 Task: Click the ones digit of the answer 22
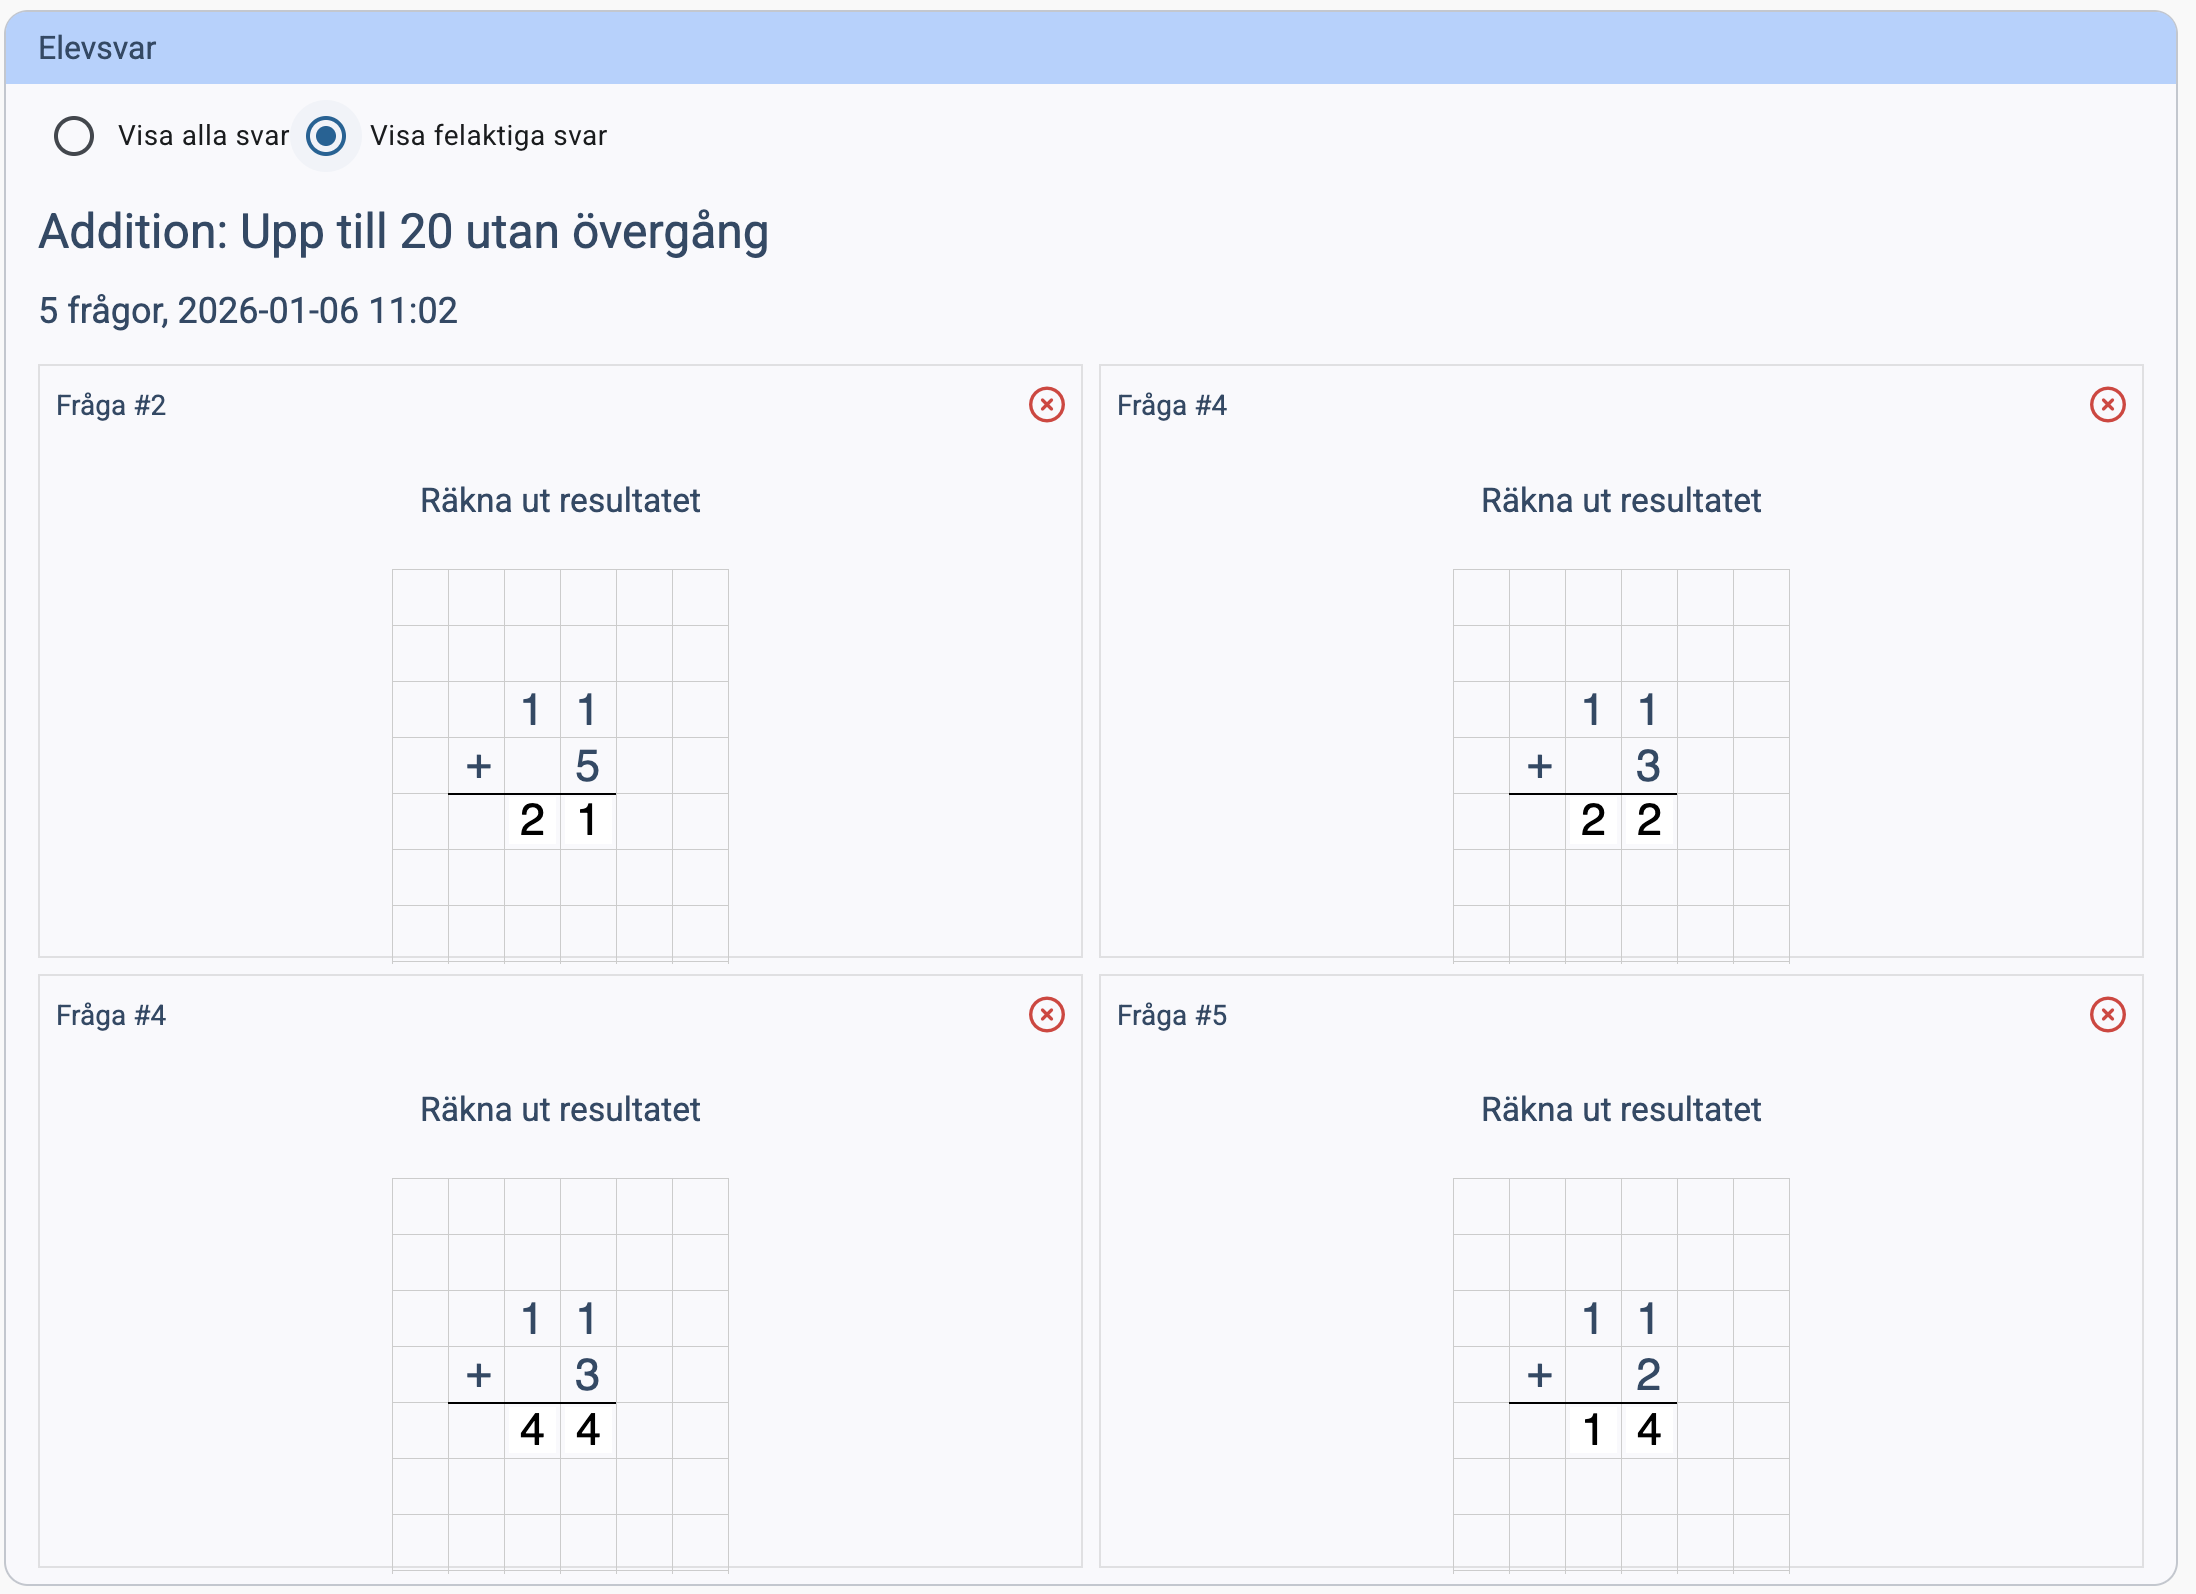point(1649,821)
